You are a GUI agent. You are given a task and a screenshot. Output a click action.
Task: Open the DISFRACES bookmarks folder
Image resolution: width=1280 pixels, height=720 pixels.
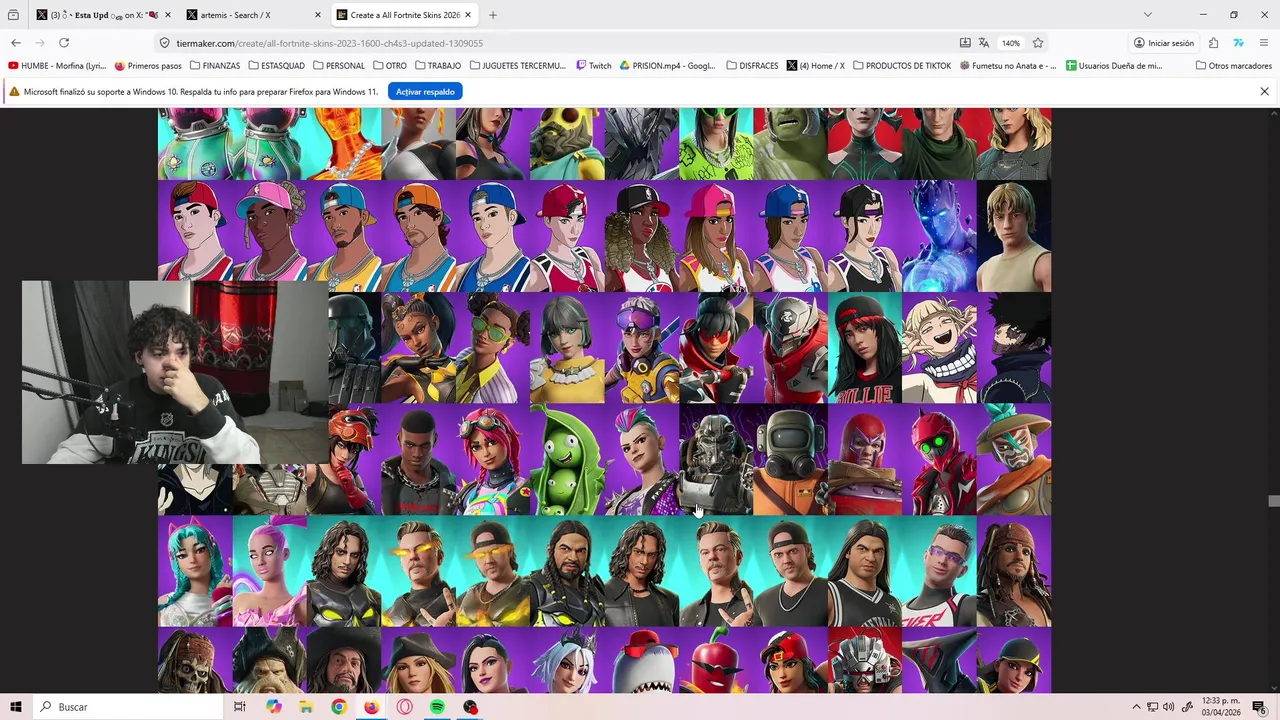point(751,66)
